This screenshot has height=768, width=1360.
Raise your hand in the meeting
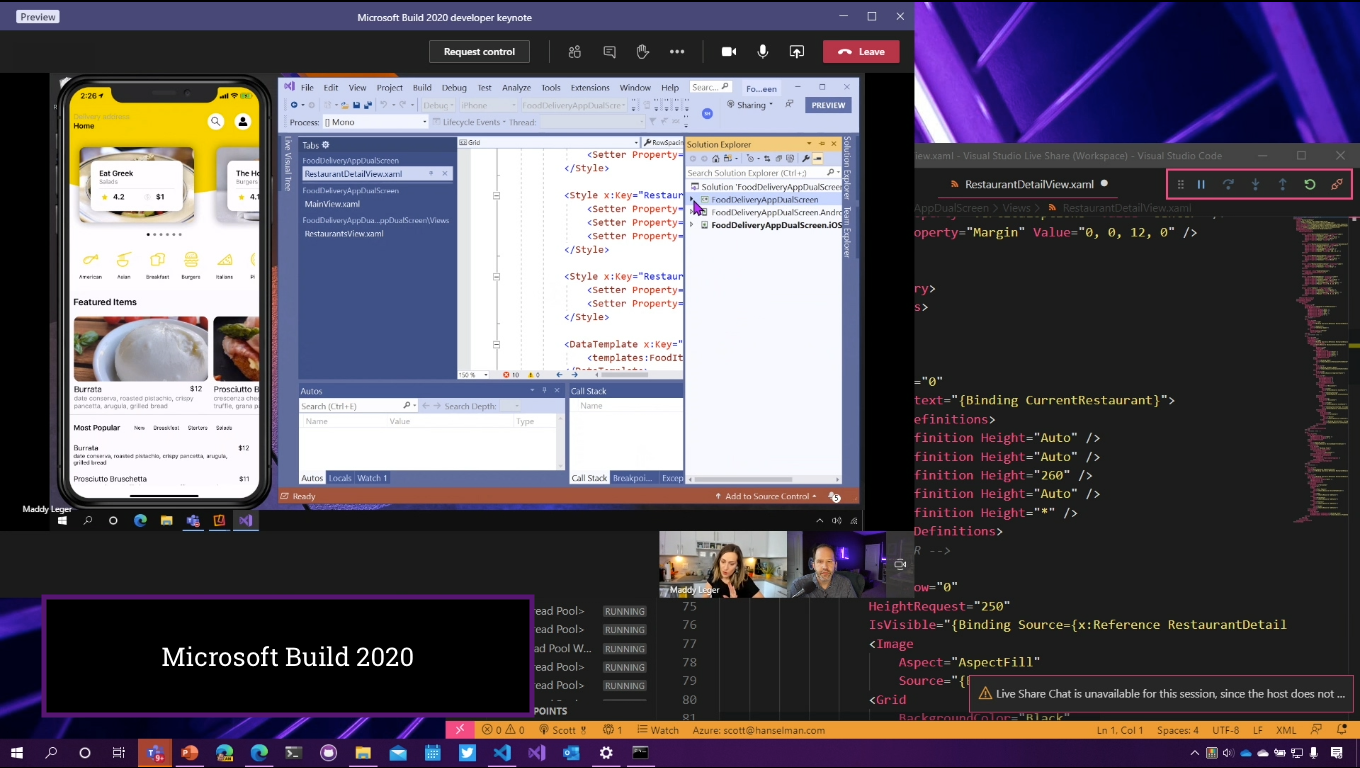coord(643,52)
